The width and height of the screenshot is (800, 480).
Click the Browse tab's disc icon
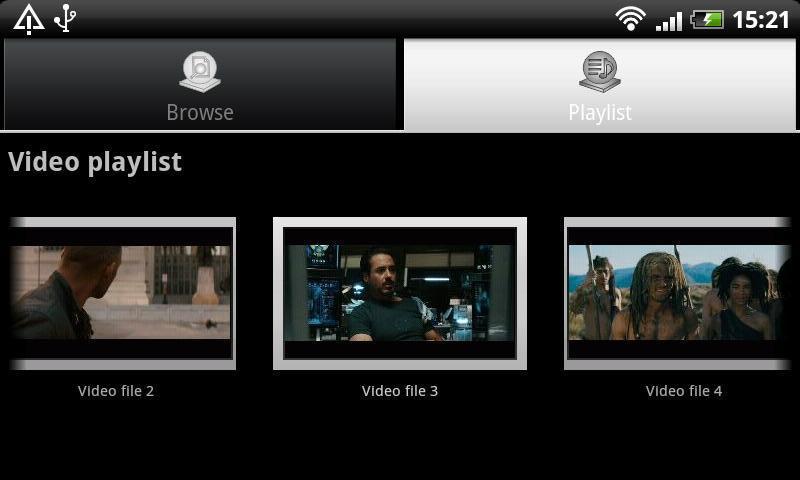click(x=200, y=72)
